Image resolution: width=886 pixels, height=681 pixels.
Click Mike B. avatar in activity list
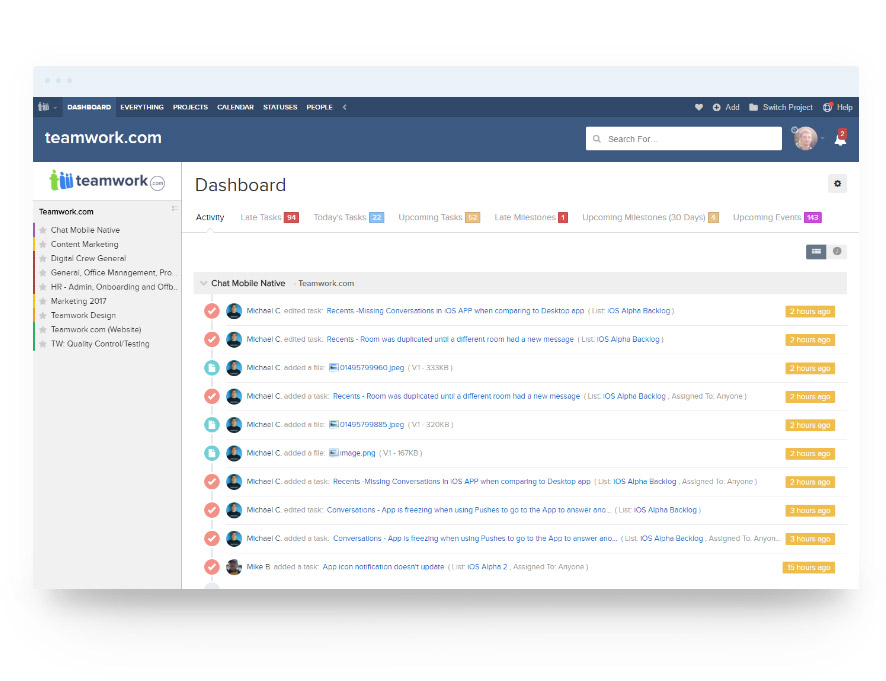pyautogui.click(x=234, y=567)
